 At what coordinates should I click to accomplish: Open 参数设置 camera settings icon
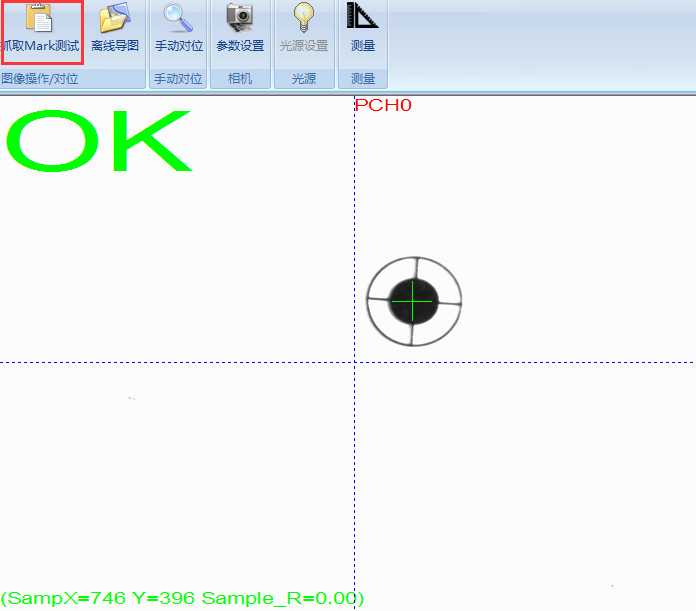pos(240,19)
